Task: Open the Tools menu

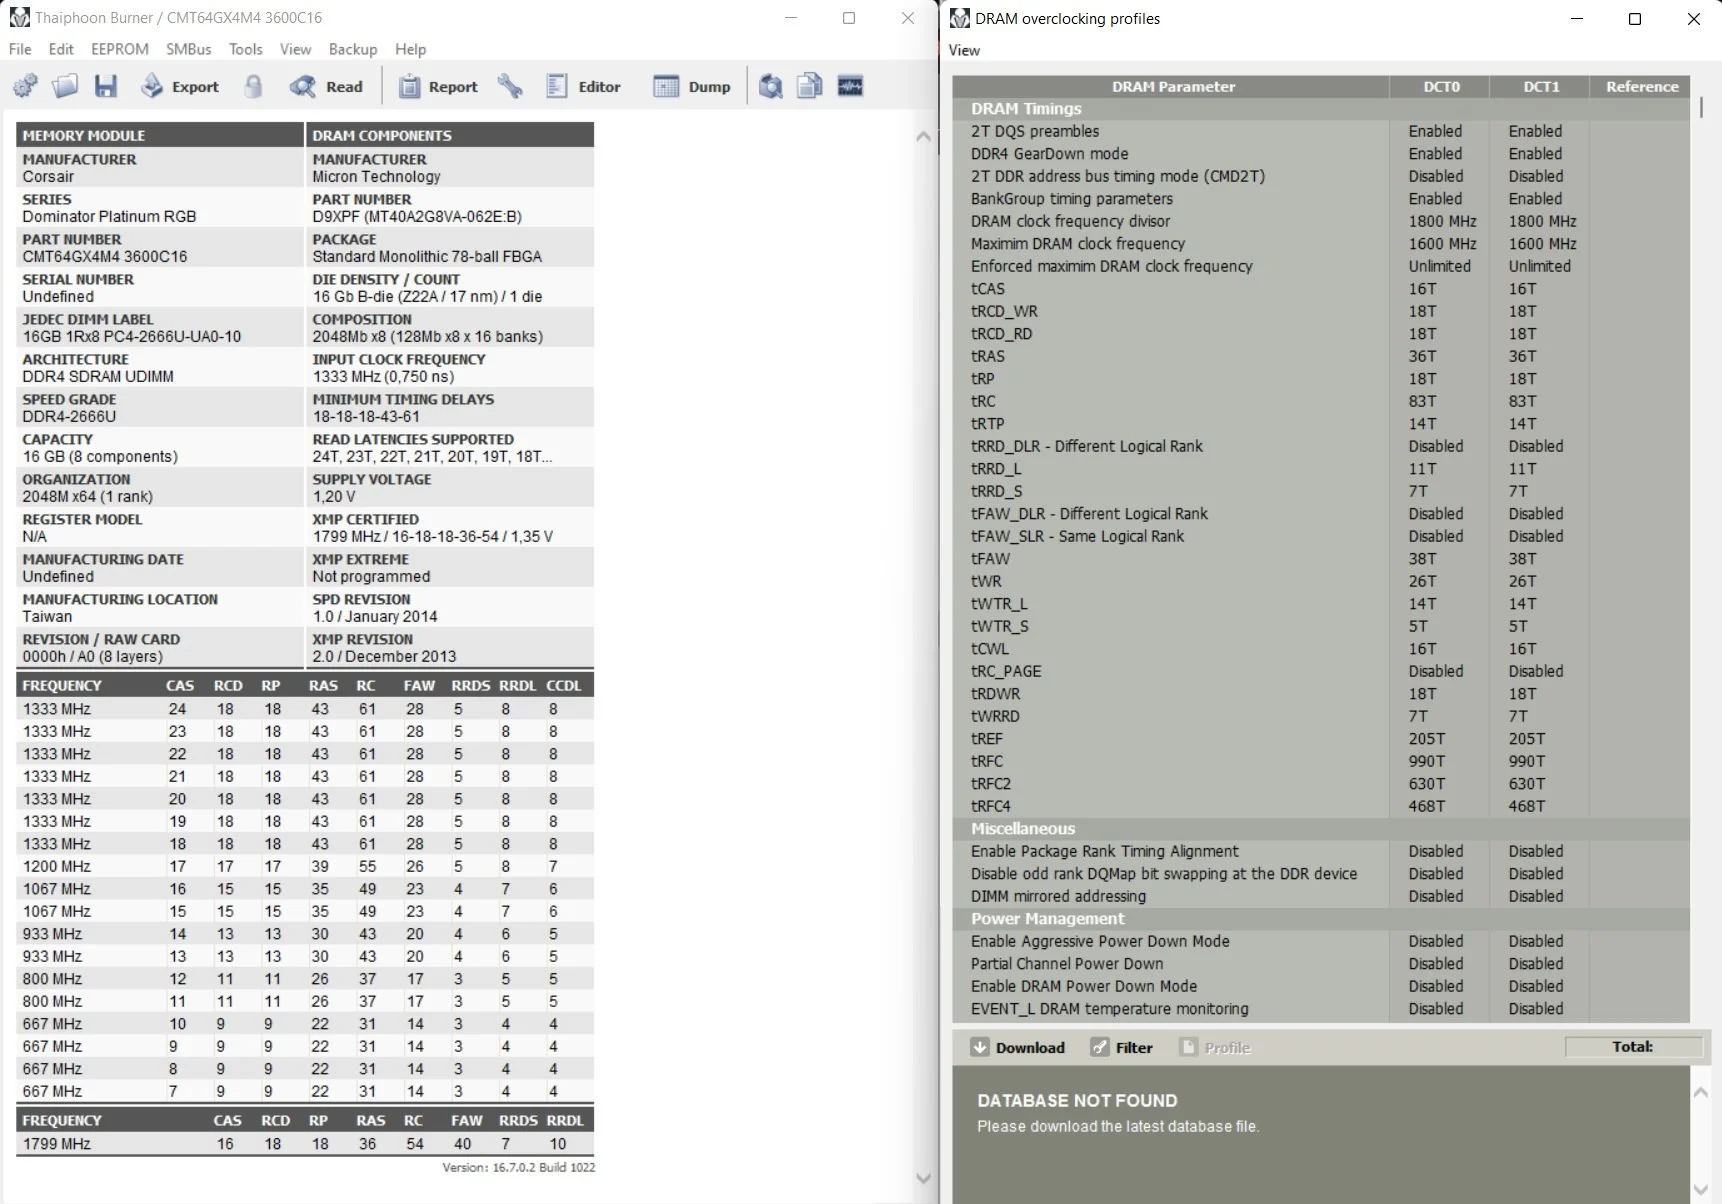Action: point(246,49)
